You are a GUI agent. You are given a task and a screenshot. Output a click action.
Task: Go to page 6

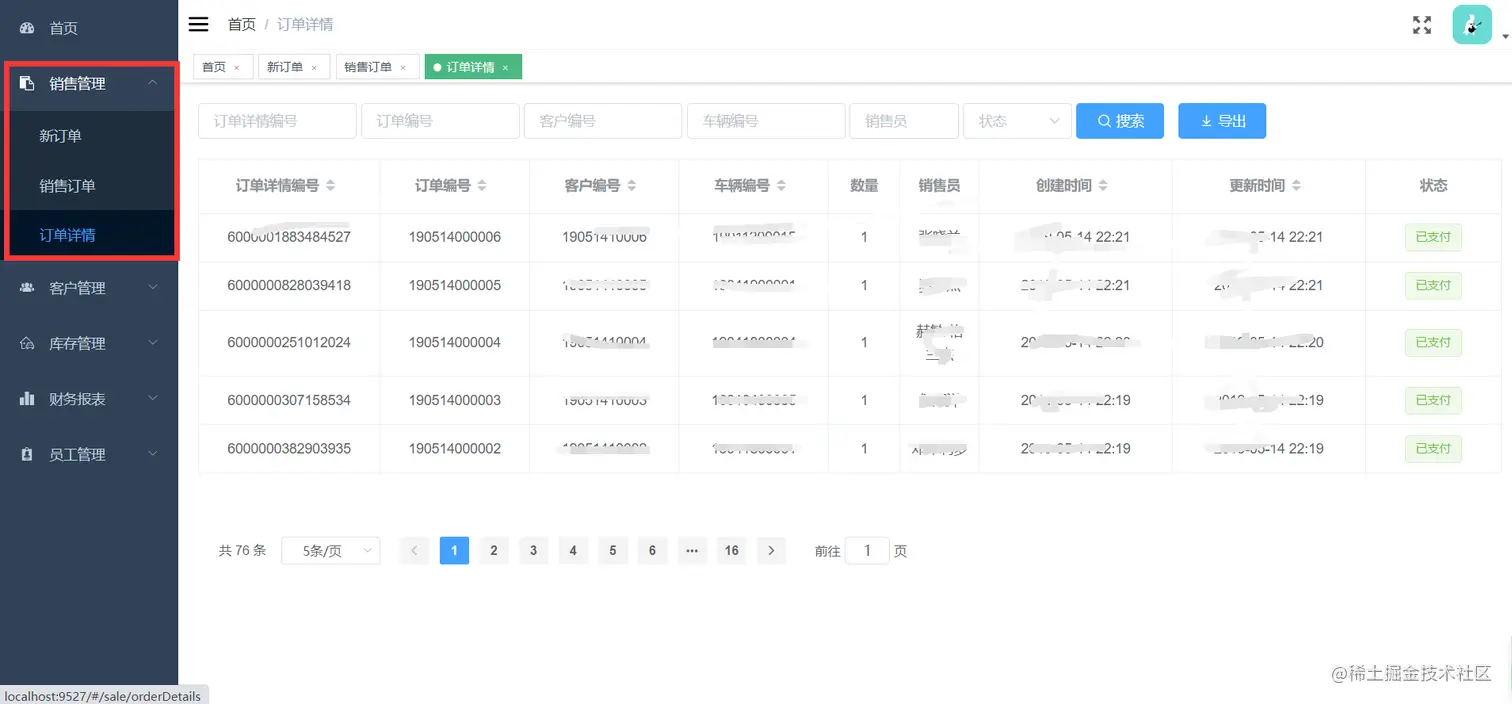[652, 551]
